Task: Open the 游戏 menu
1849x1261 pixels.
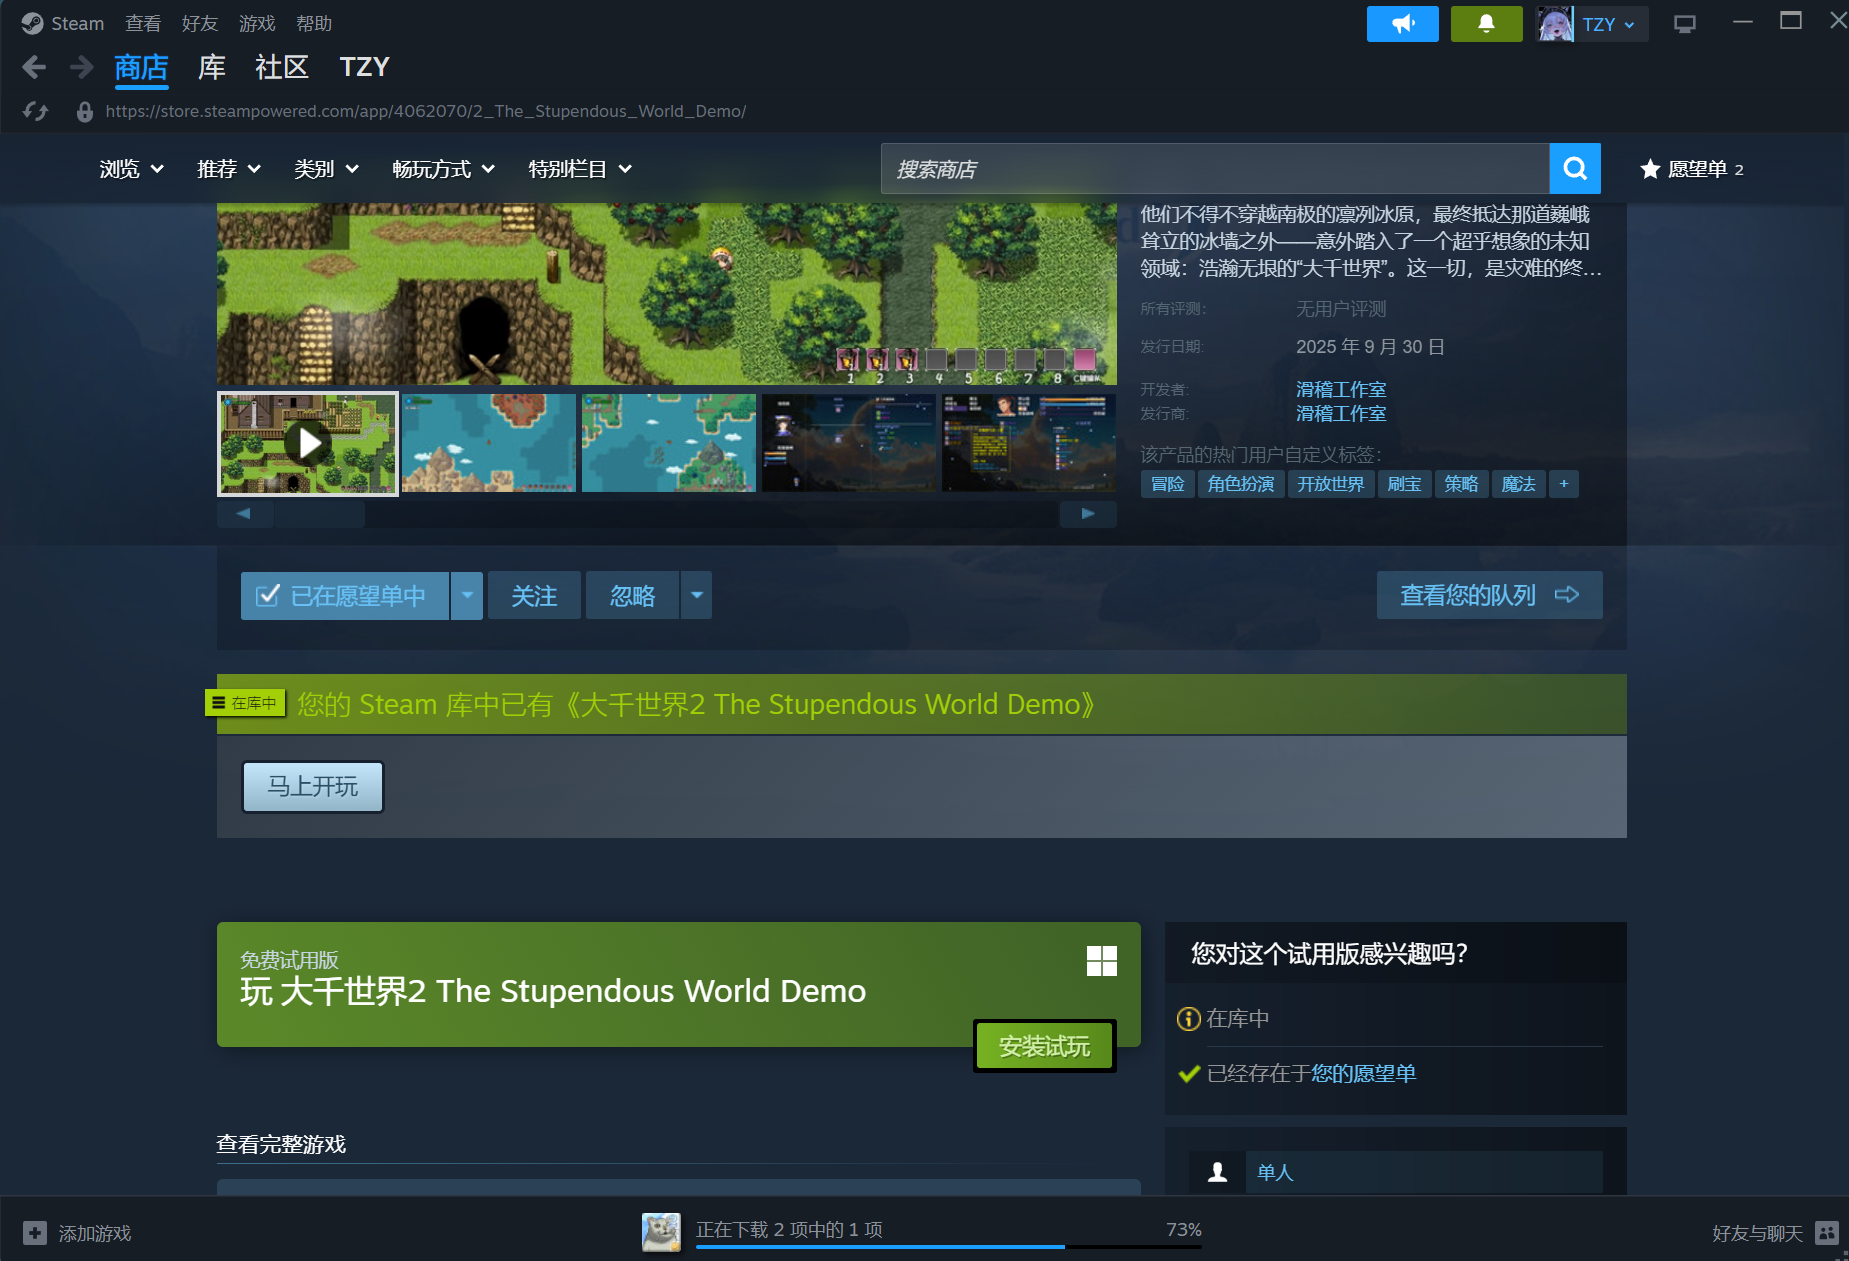Action: pyautogui.click(x=257, y=23)
